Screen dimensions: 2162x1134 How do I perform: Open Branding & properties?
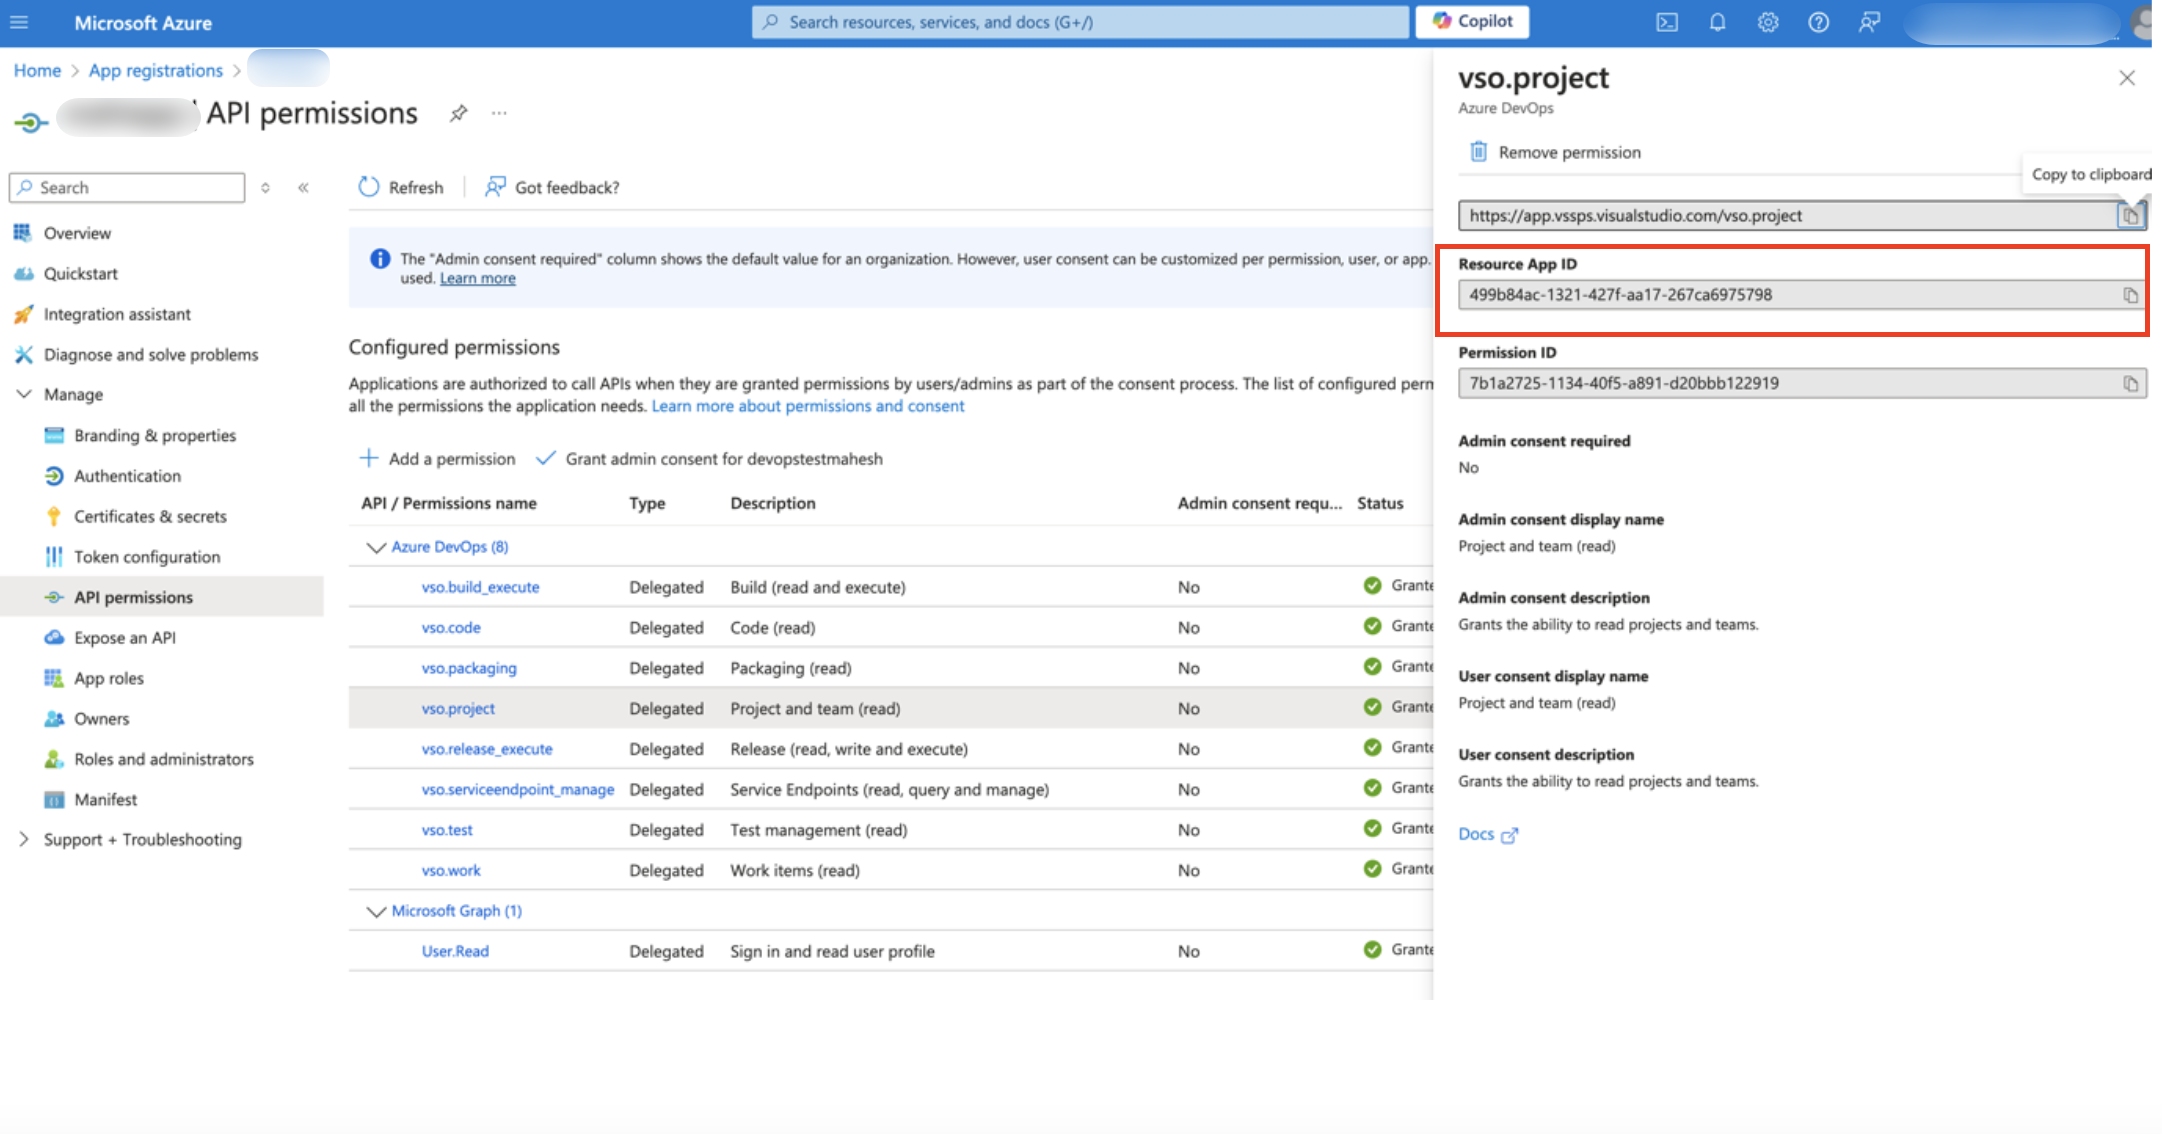tap(155, 435)
